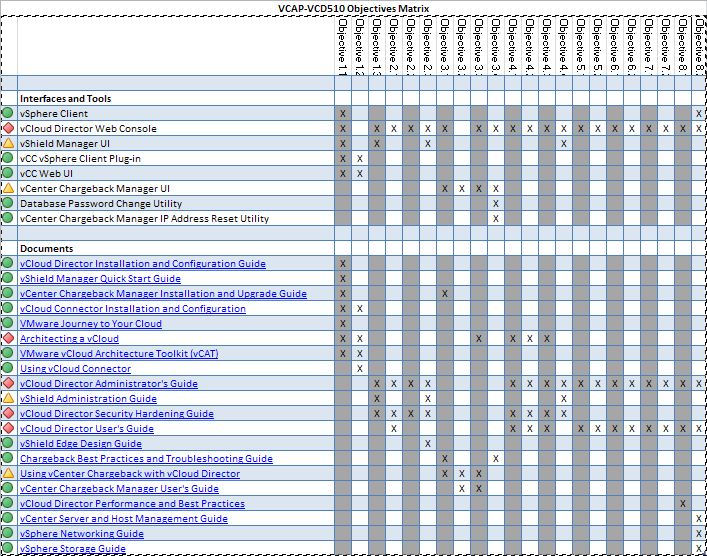
Task: Click green circle icon beside vCC vSphere Client Plug-in
Action: (x=8, y=158)
